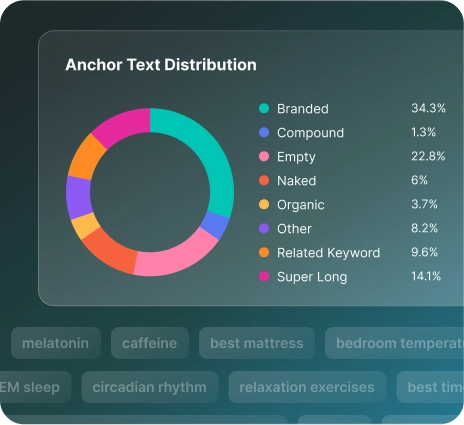Click the Related Keyword legend label

click(x=328, y=253)
